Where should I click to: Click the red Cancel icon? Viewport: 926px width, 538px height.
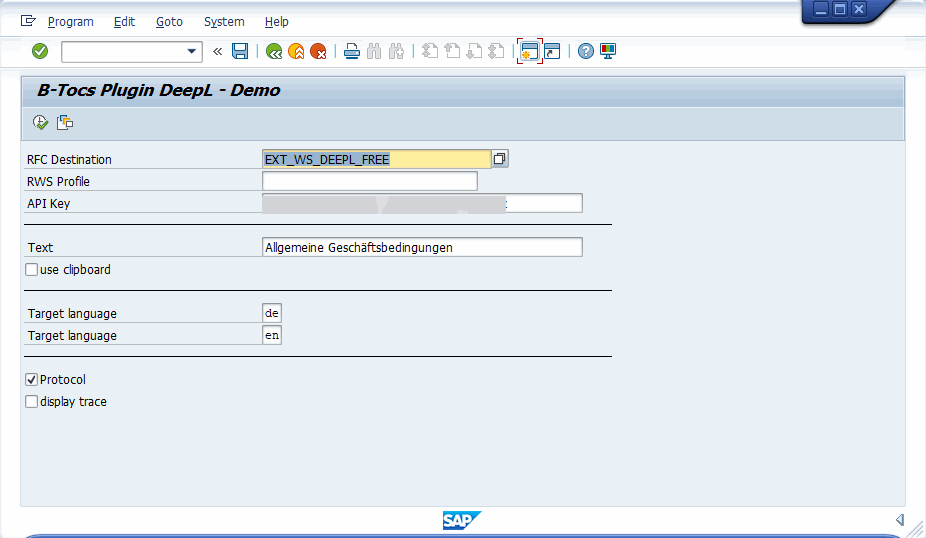coord(318,51)
